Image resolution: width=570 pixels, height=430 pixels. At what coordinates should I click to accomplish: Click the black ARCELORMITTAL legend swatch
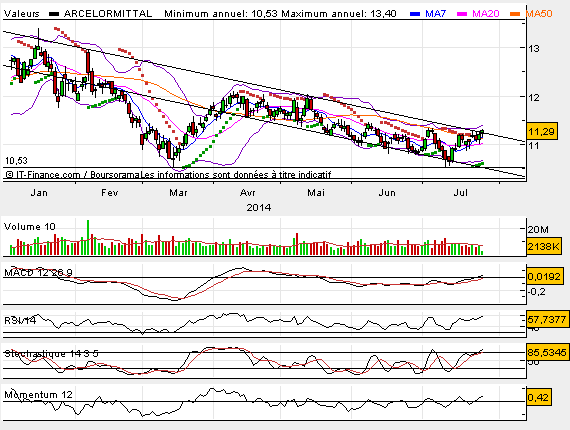click(x=54, y=14)
